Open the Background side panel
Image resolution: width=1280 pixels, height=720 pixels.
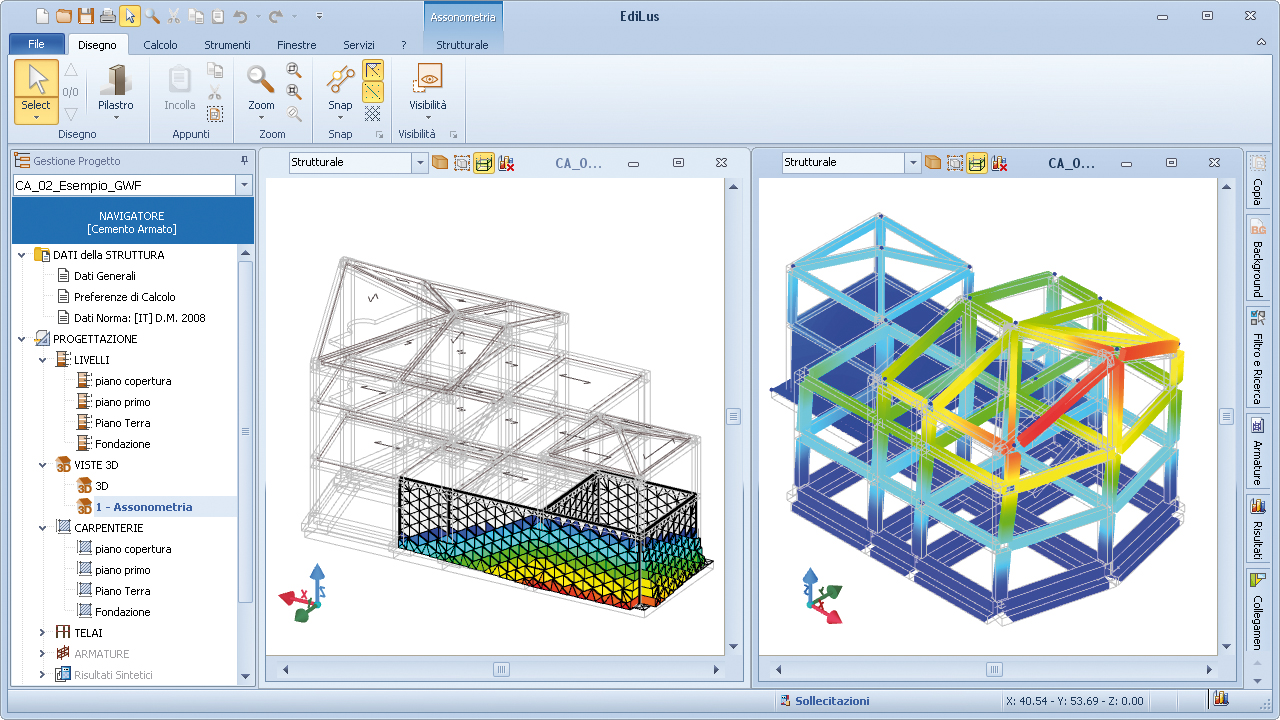click(1257, 258)
